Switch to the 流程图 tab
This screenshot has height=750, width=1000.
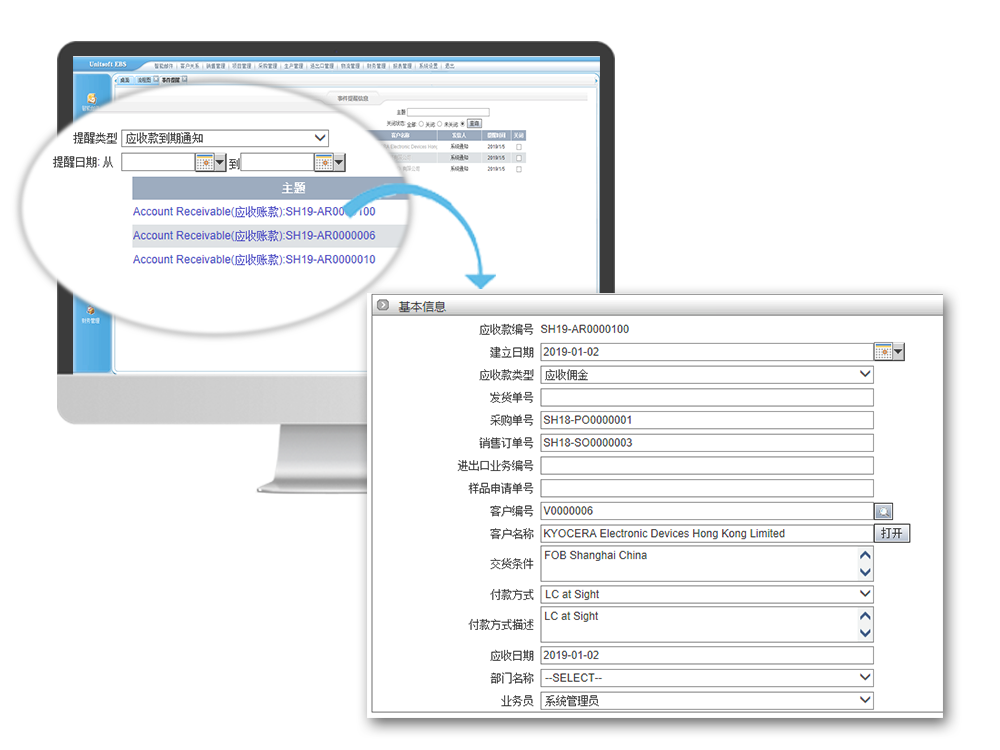pyautogui.click(x=143, y=79)
